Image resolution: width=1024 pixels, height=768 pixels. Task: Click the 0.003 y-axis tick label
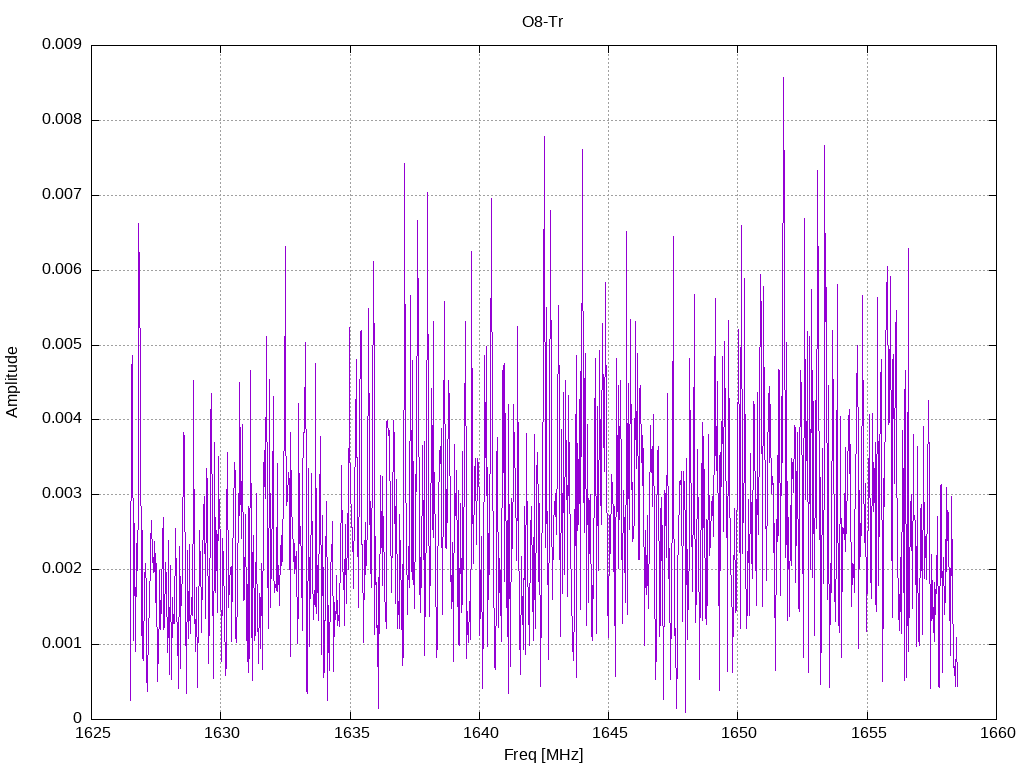pos(62,494)
